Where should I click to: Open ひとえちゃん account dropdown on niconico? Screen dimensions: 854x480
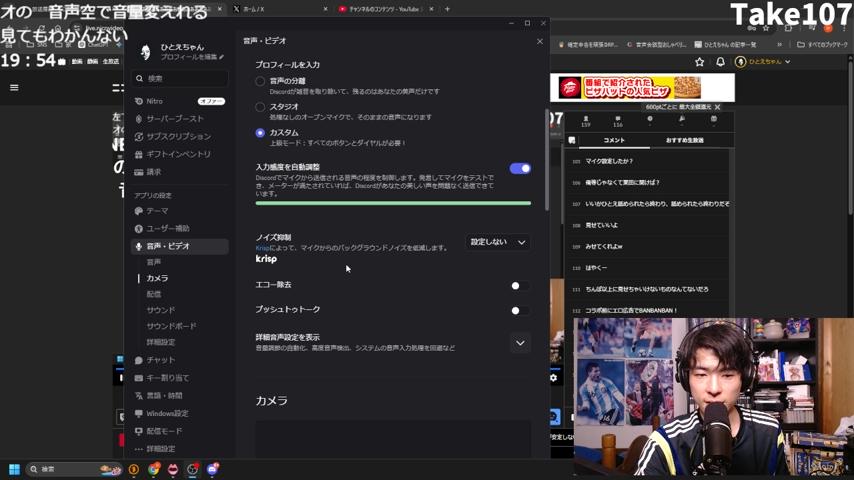(x=762, y=62)
